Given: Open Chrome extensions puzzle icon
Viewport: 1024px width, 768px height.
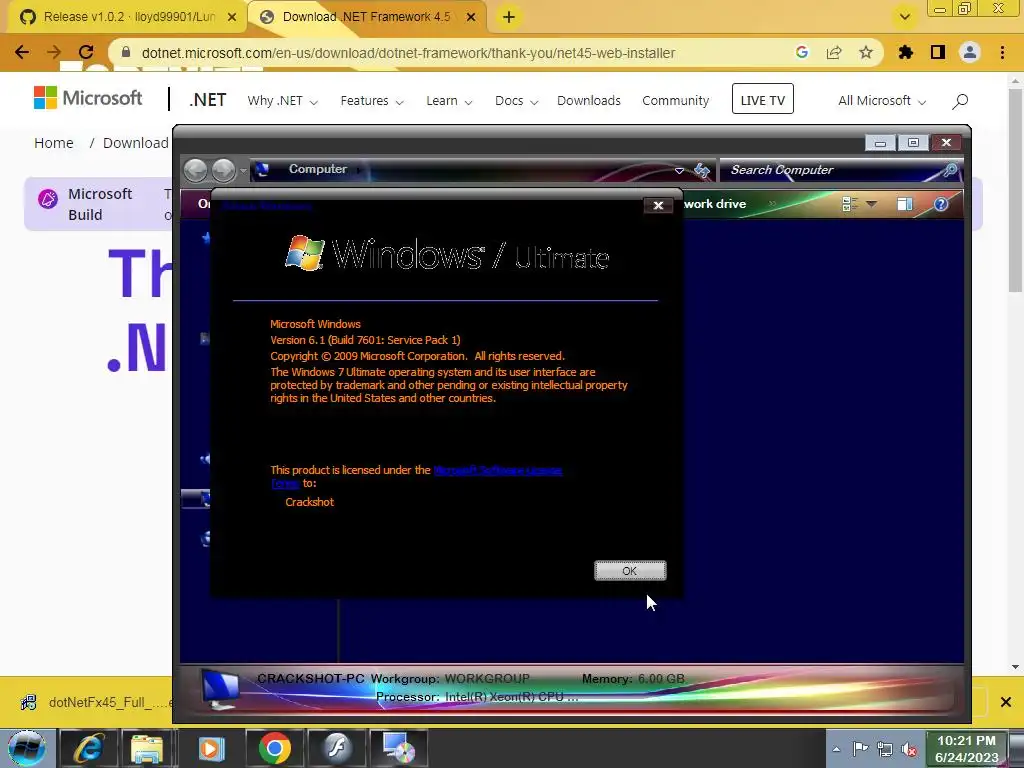Looking at the screenshot, I should (906, 52).
